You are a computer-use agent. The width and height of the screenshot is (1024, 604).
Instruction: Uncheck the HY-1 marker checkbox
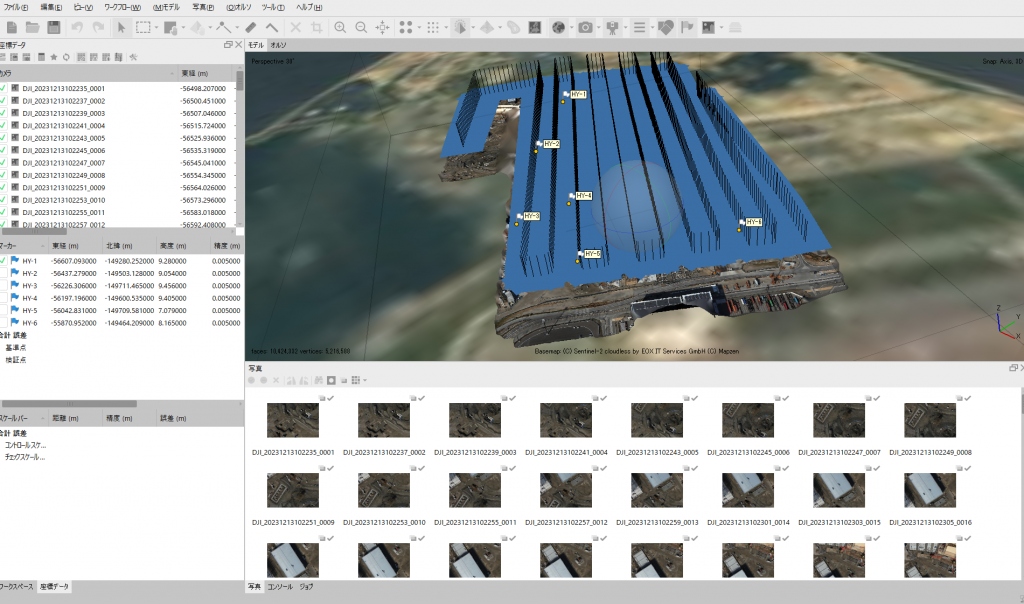(3, 261)
